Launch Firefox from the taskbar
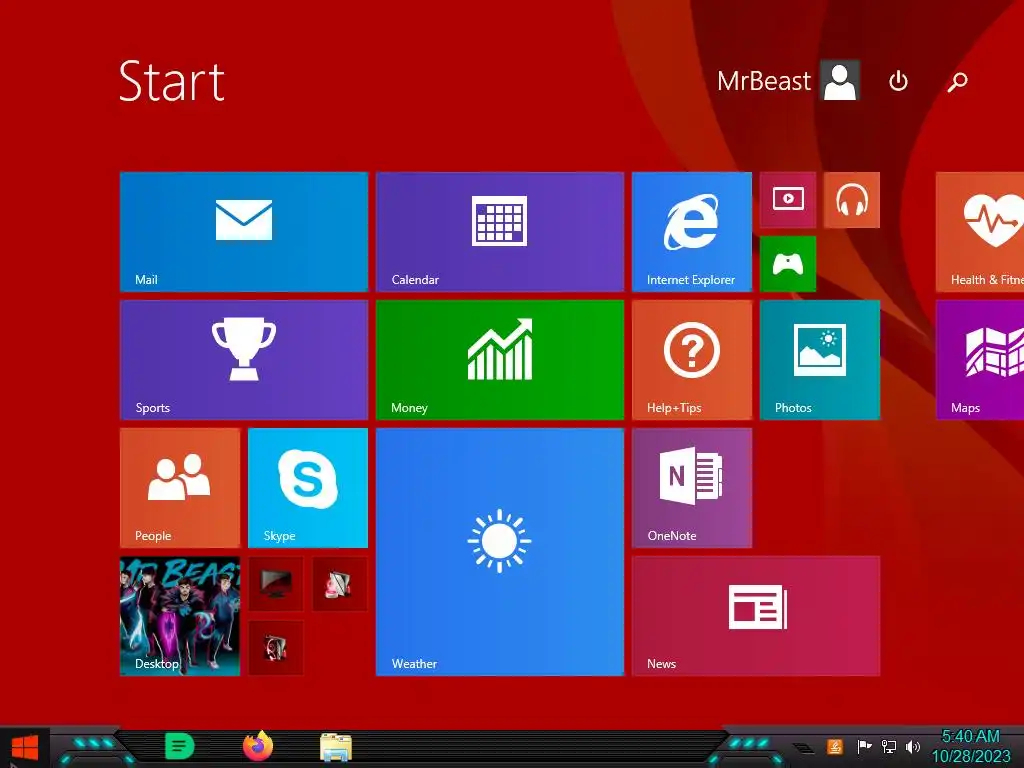This screenshot has height=768, width=1024. coord(258,746)
